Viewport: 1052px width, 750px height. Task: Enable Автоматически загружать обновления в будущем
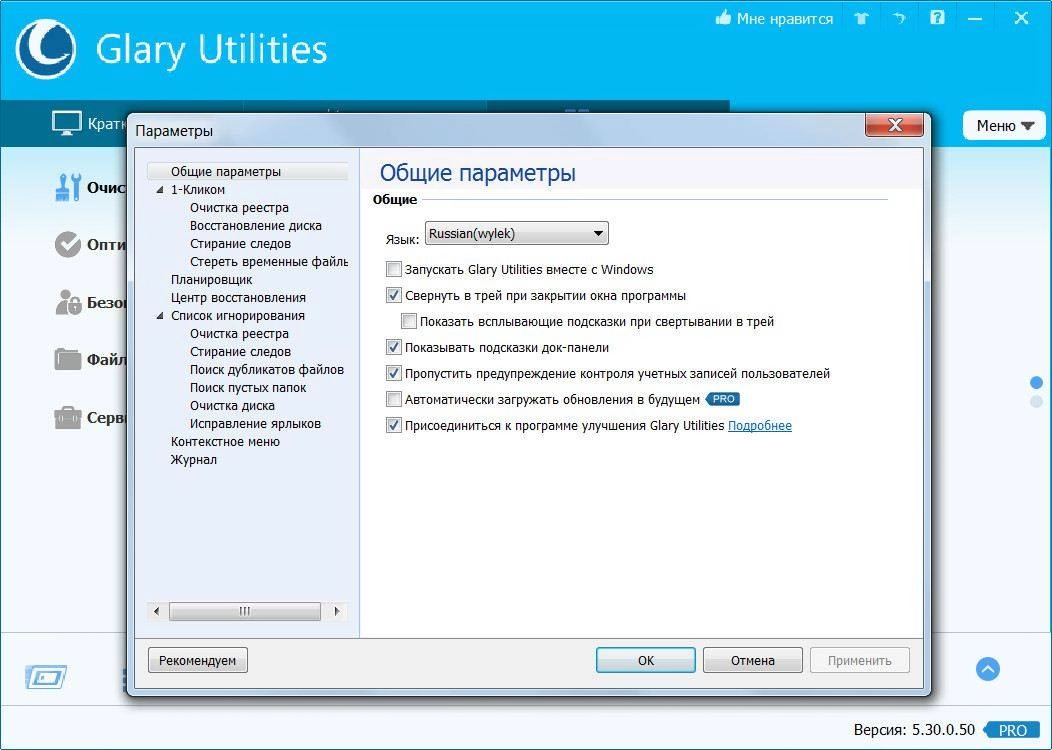click(394, 400)
